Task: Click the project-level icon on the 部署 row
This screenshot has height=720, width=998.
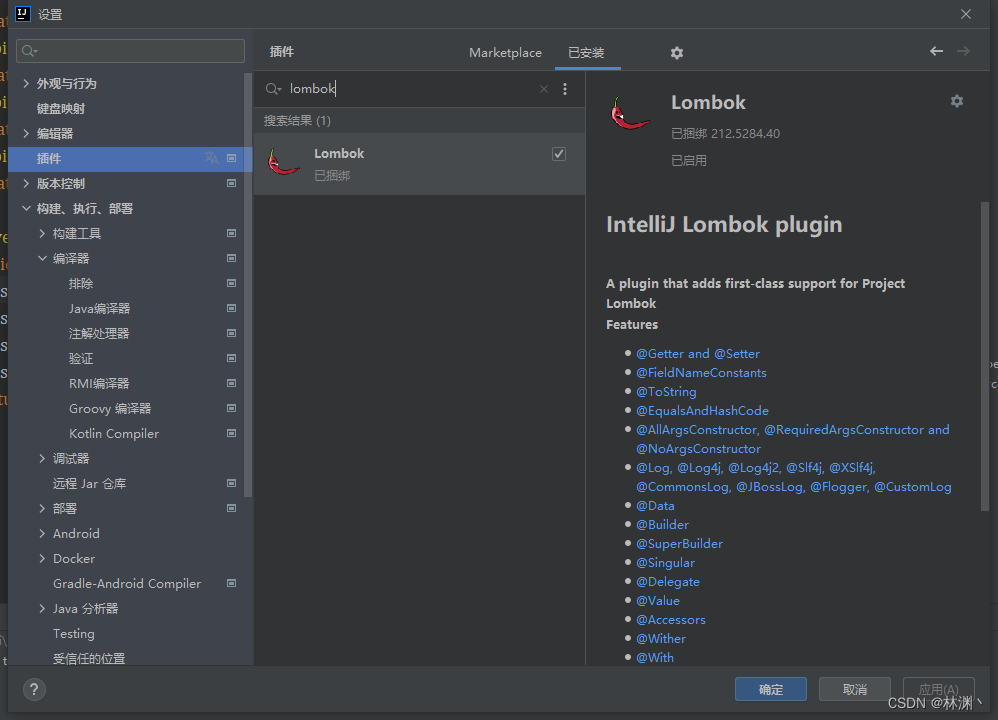Action: [232, 508]
